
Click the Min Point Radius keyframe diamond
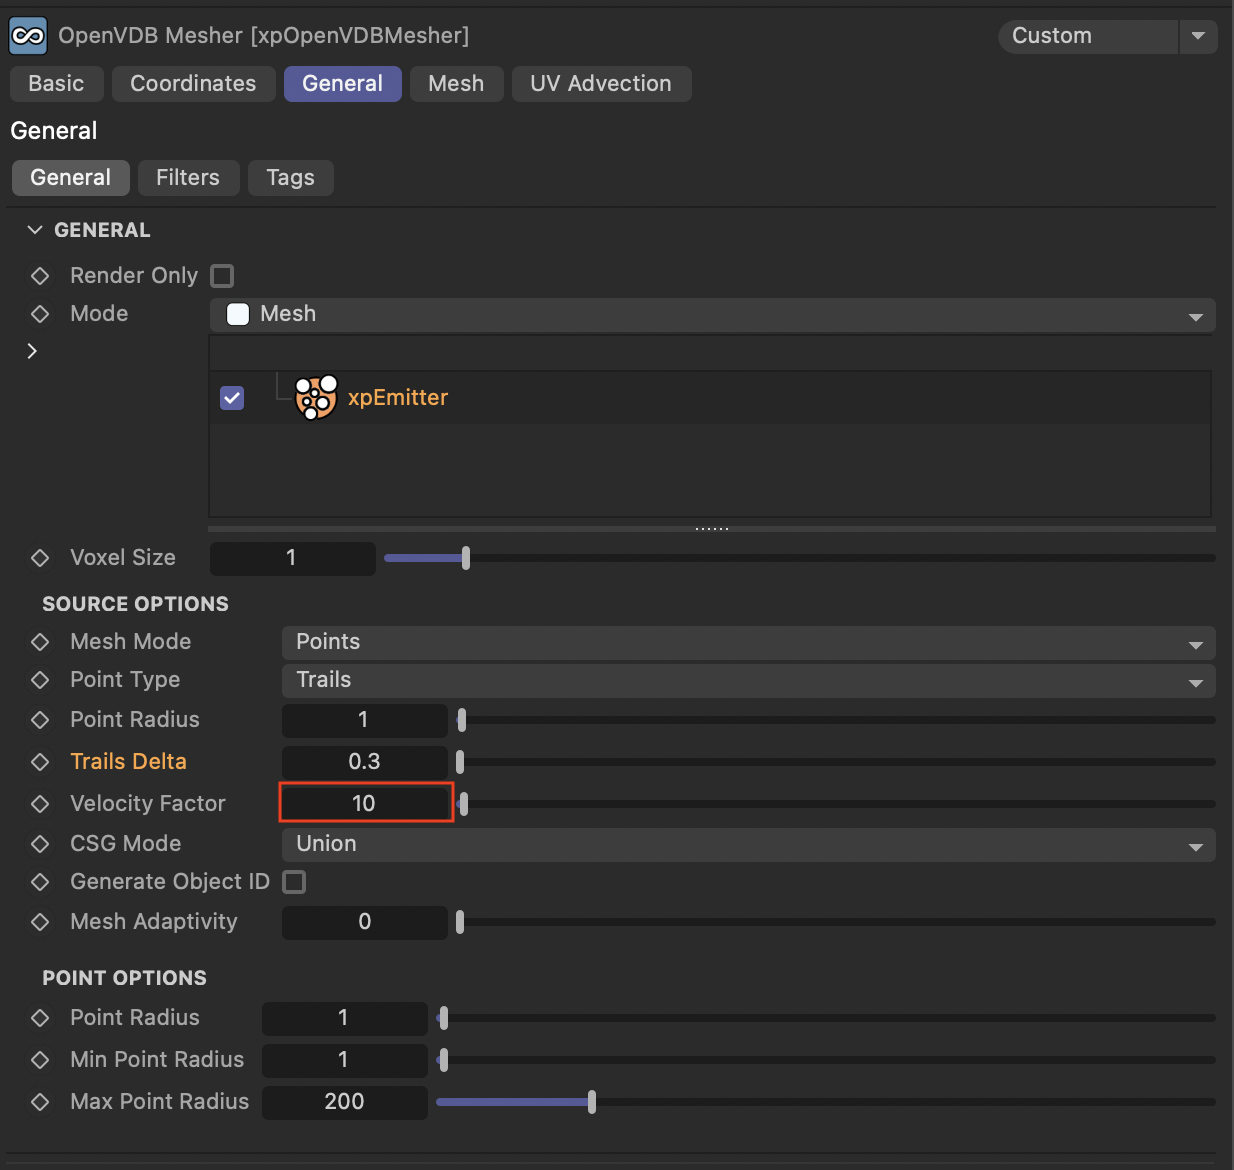click(x=40, y=1059)
